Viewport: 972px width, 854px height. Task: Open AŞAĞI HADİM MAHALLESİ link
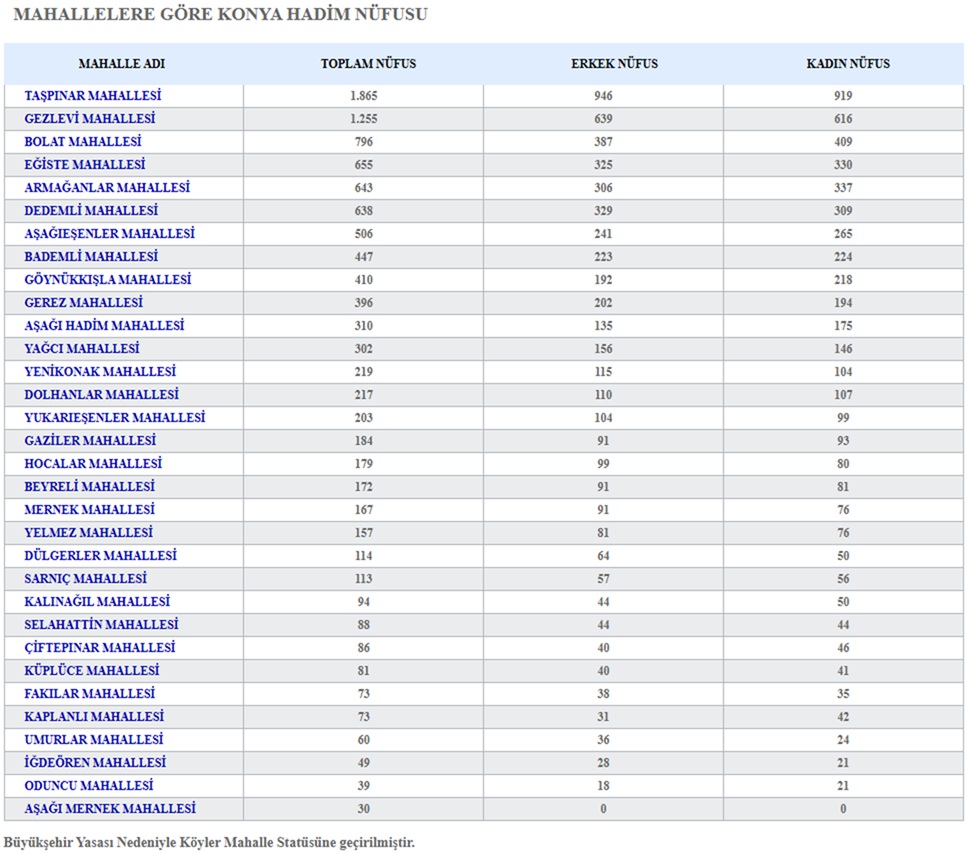point(104,326)
